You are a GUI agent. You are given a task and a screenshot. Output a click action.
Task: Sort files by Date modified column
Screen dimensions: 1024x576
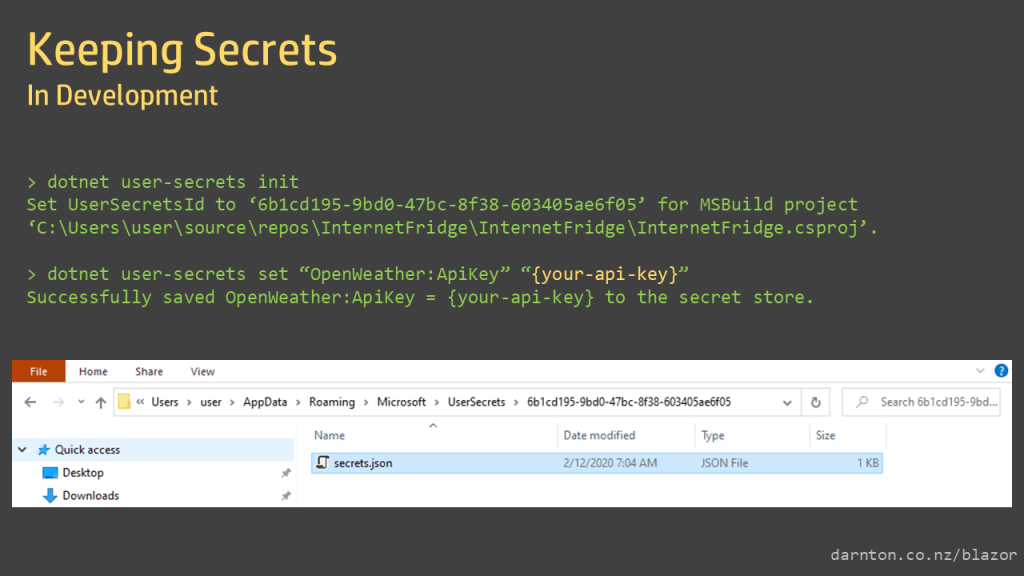599,435
